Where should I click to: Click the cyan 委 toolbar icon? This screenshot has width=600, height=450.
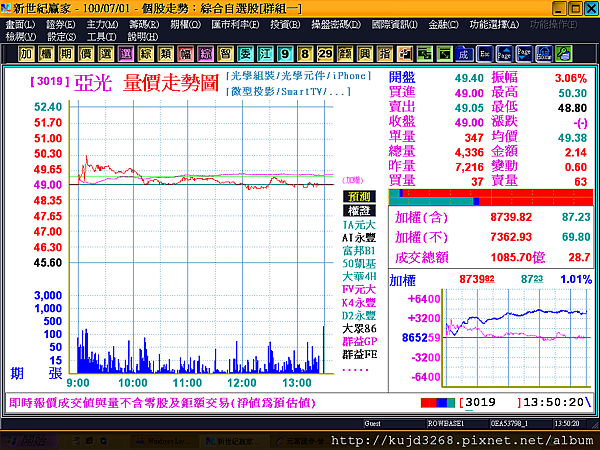(245, 54)
